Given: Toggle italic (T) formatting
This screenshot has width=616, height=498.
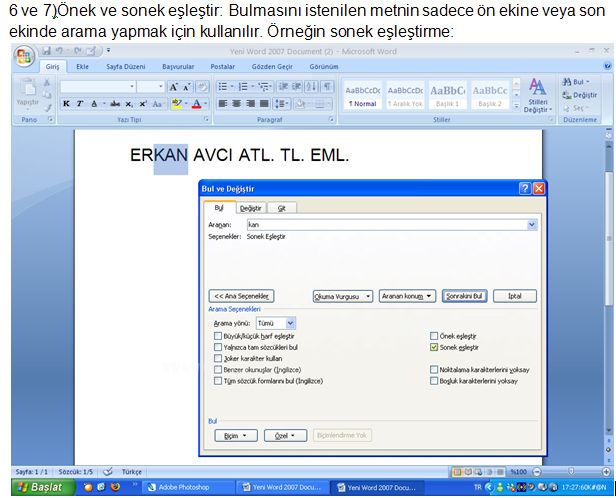Looking at the screenshot, I should click(x=79, y=104).
